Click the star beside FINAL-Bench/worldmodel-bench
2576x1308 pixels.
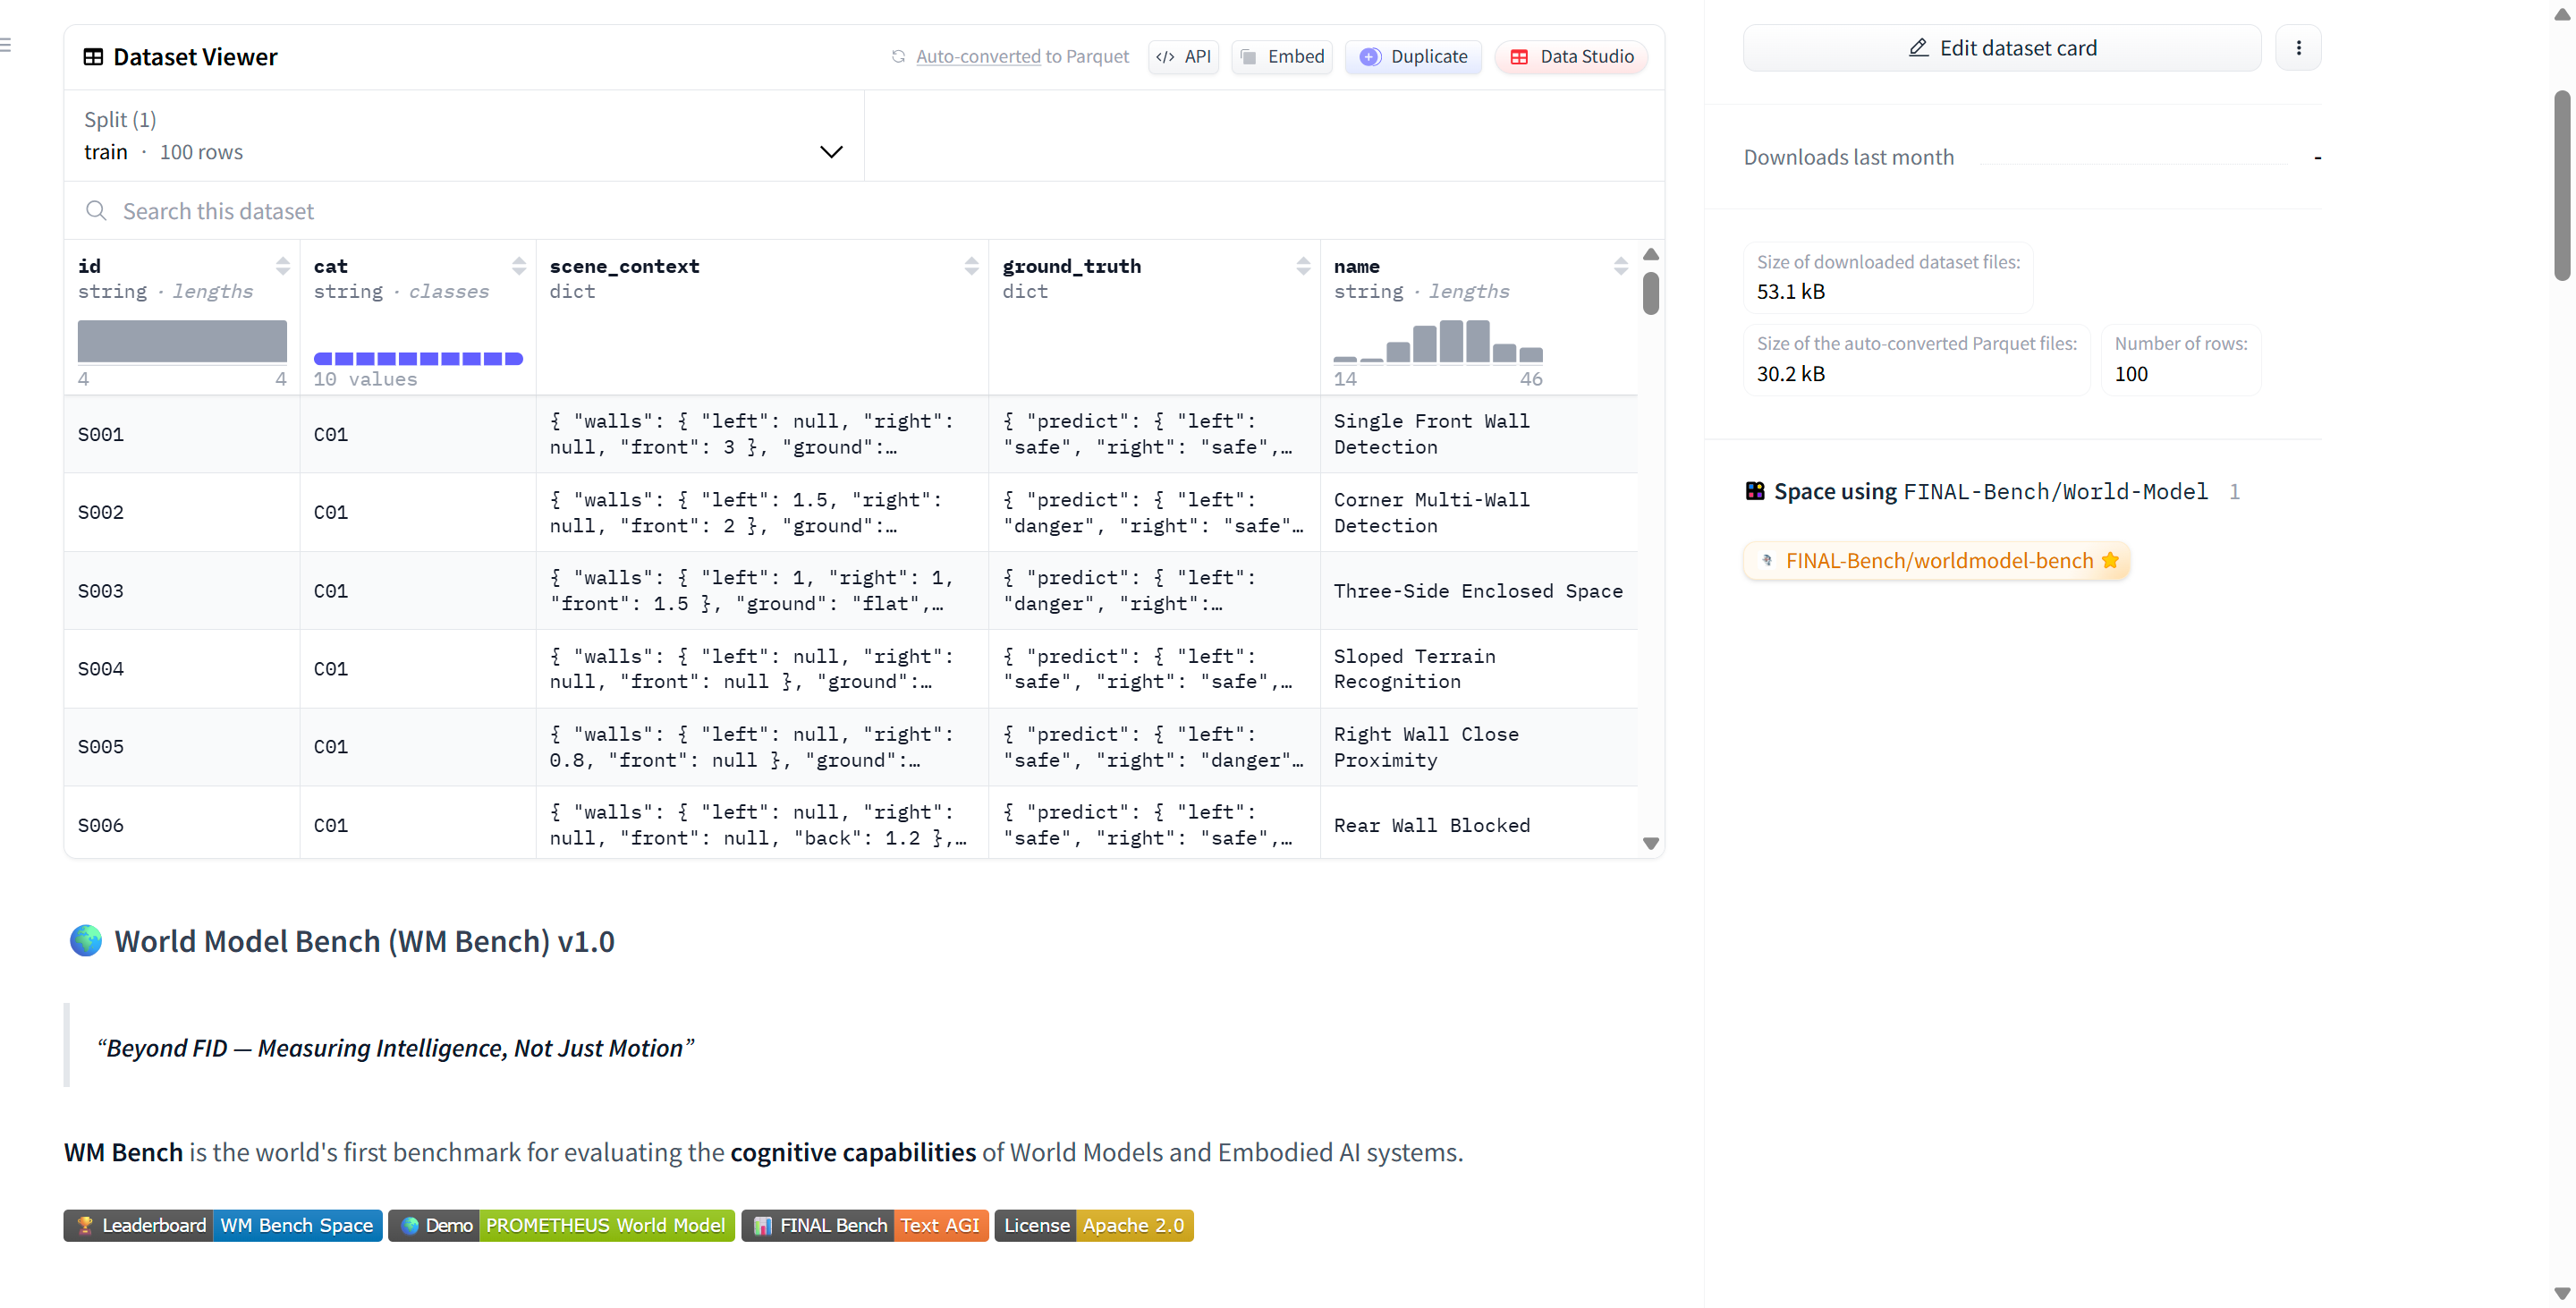[x=2110, y=560]
